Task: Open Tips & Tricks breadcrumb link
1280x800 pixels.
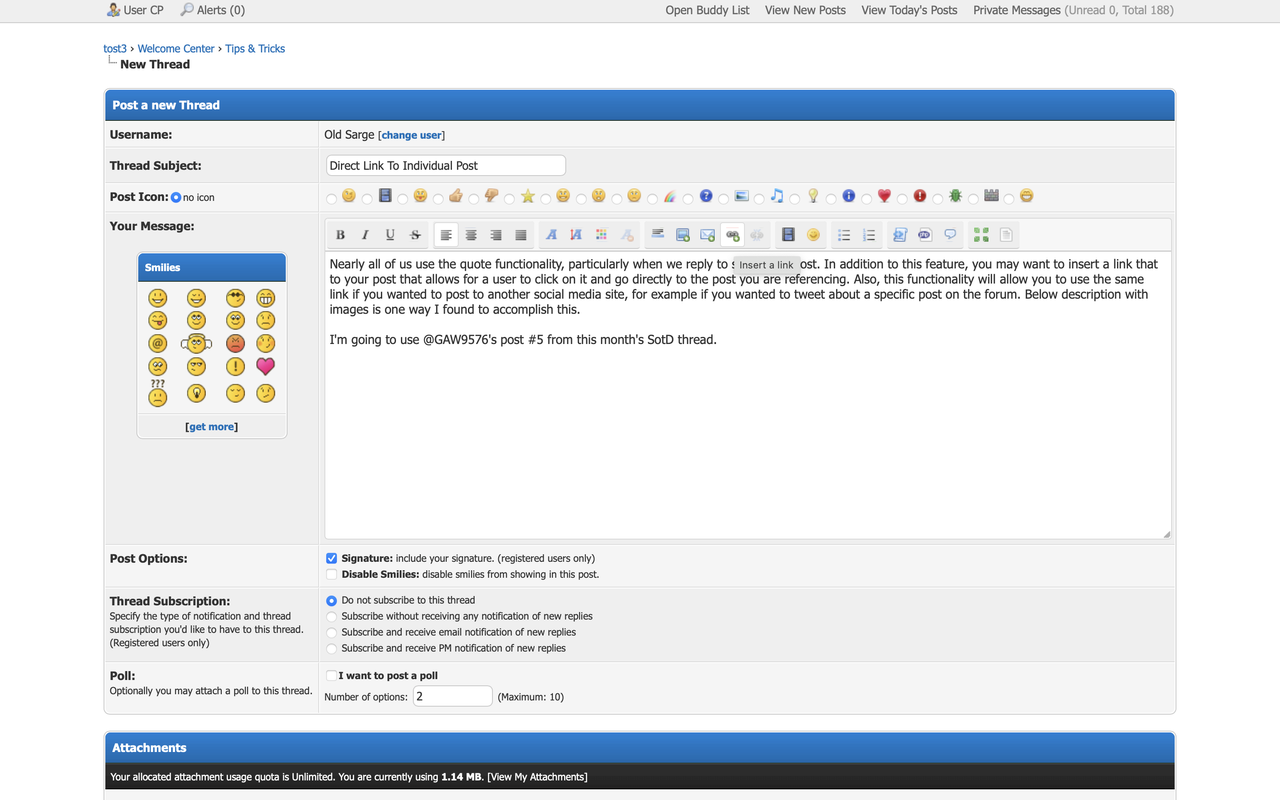Action: point(255,48)
